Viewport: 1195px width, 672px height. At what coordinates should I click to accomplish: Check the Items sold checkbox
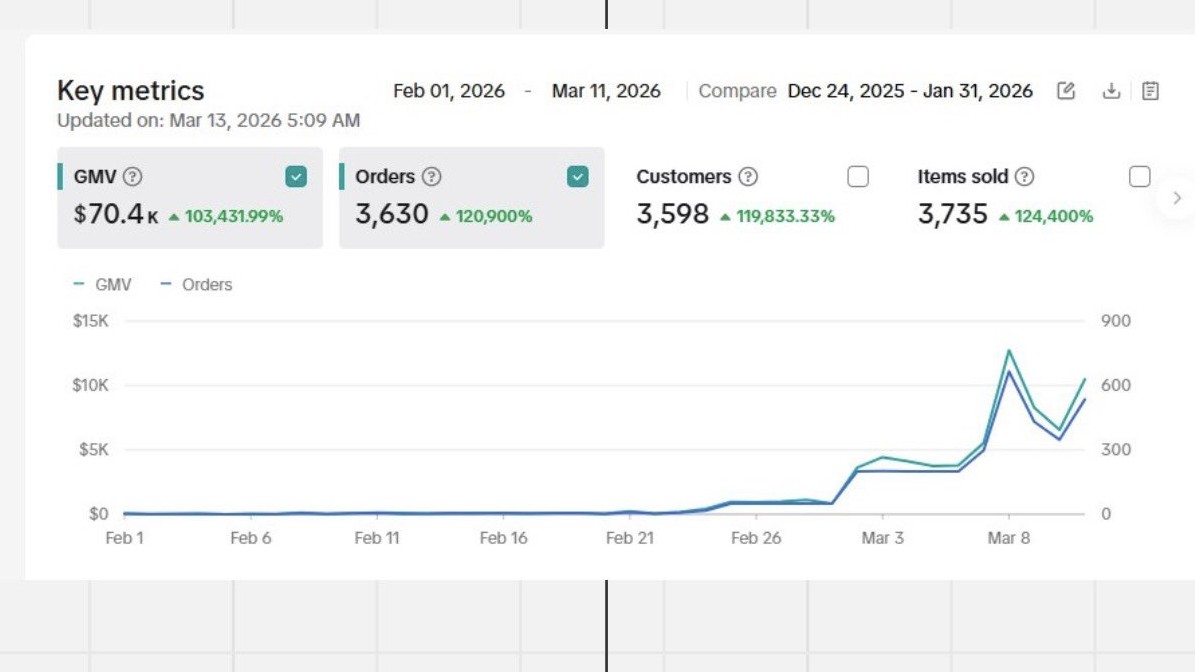tap(1140, 177)
